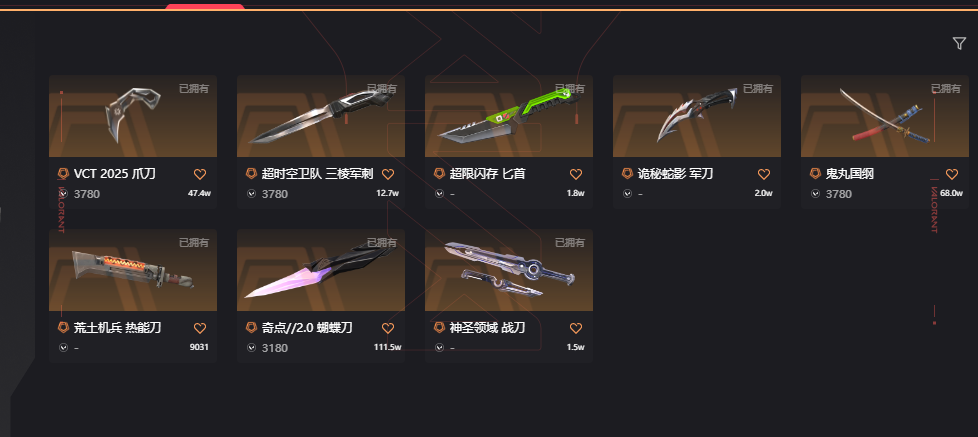Favorite the VCT 2025 爪刀 skin

[200, 175]
